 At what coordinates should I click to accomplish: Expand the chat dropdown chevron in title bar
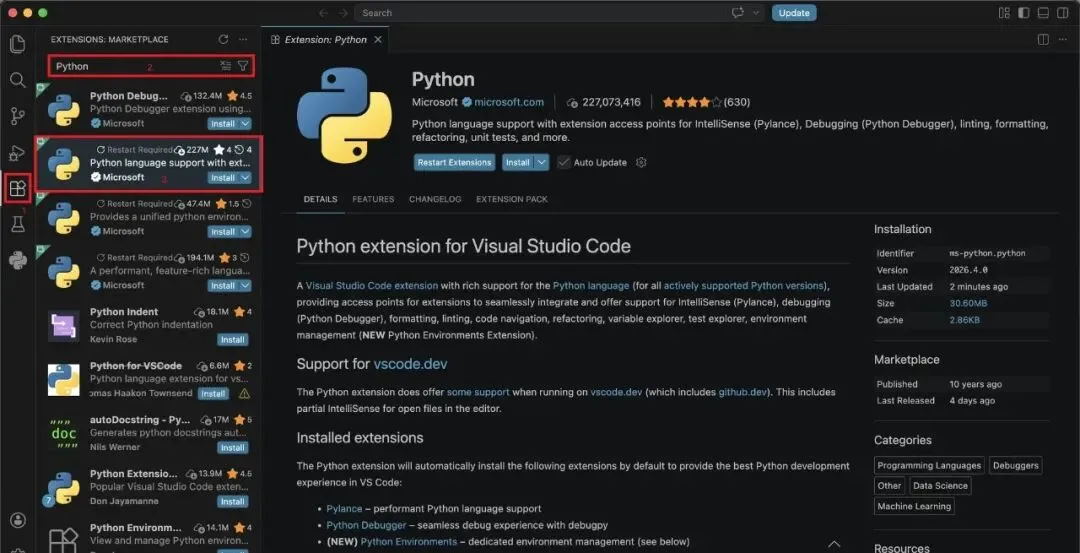click(x=756, y=12)
